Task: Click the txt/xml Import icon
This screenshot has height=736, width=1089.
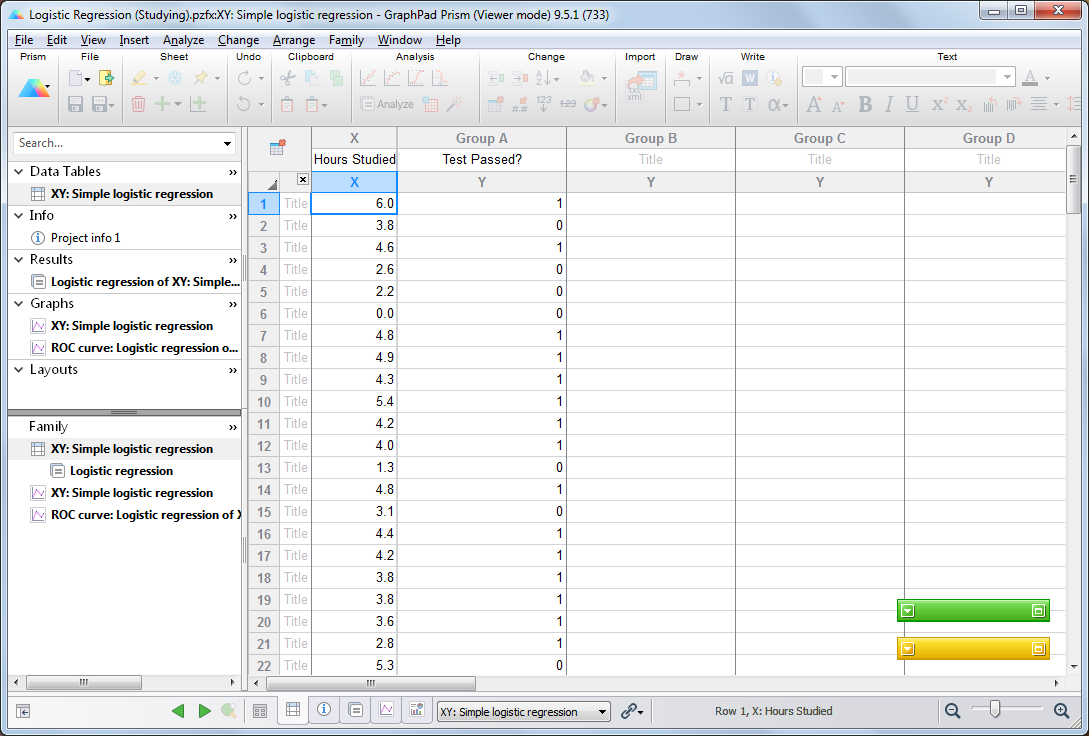Action: coord(640,88)
